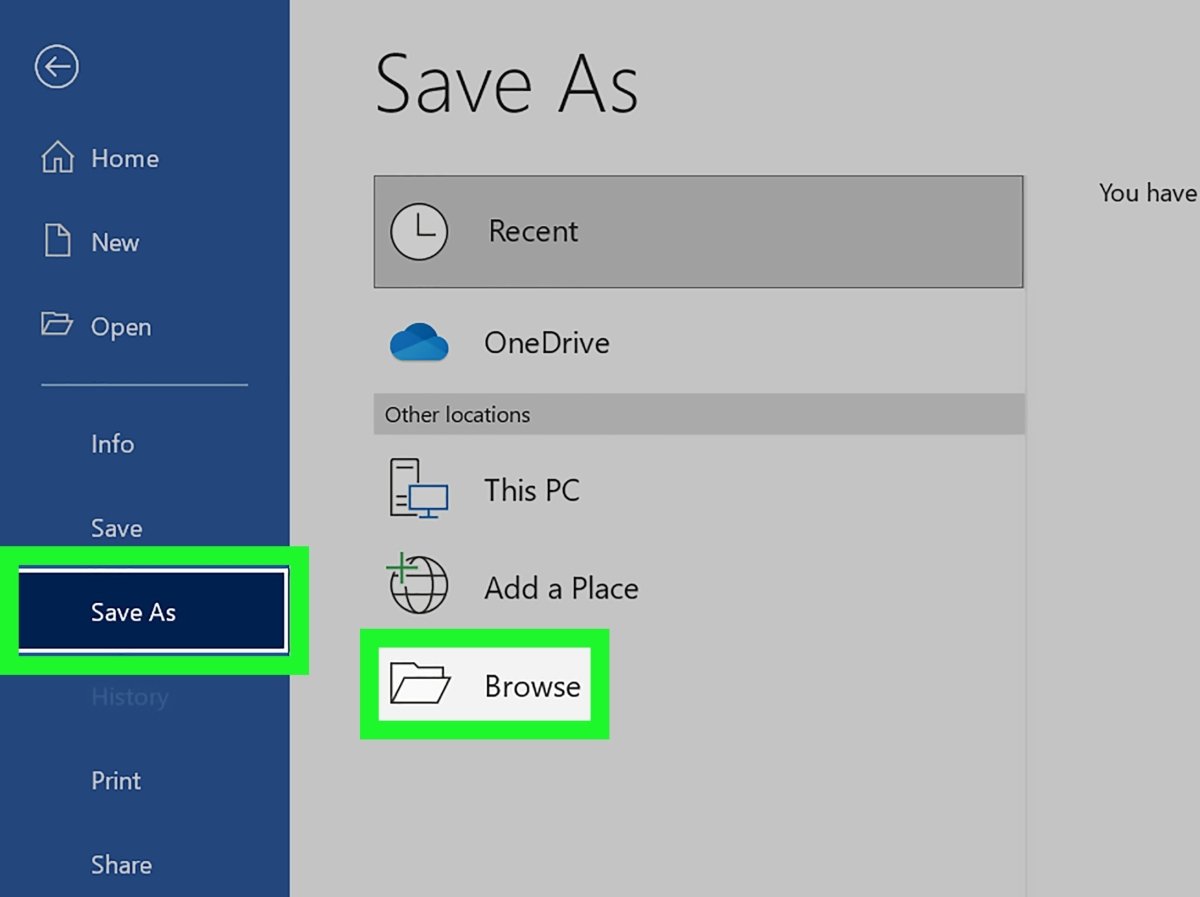Click the Open folder icon in sidebar
Screen dimensions: 1200x897
click(57, 325)
